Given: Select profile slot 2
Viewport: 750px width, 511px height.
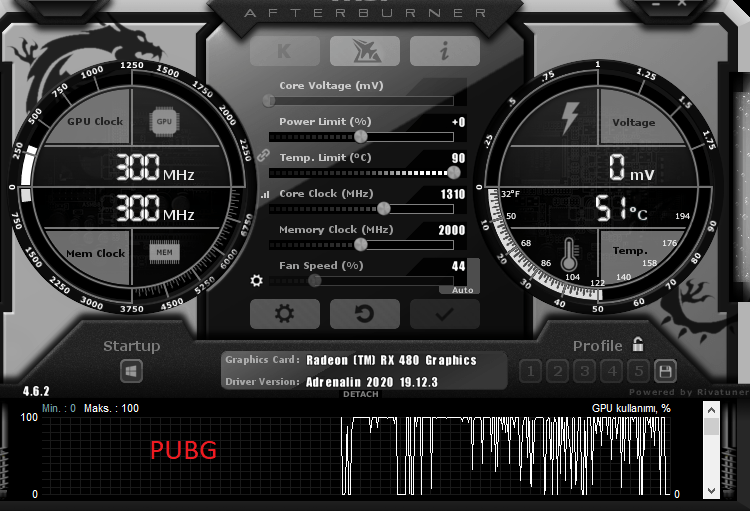Looking at the screenshot, I should tap(558, 371).
